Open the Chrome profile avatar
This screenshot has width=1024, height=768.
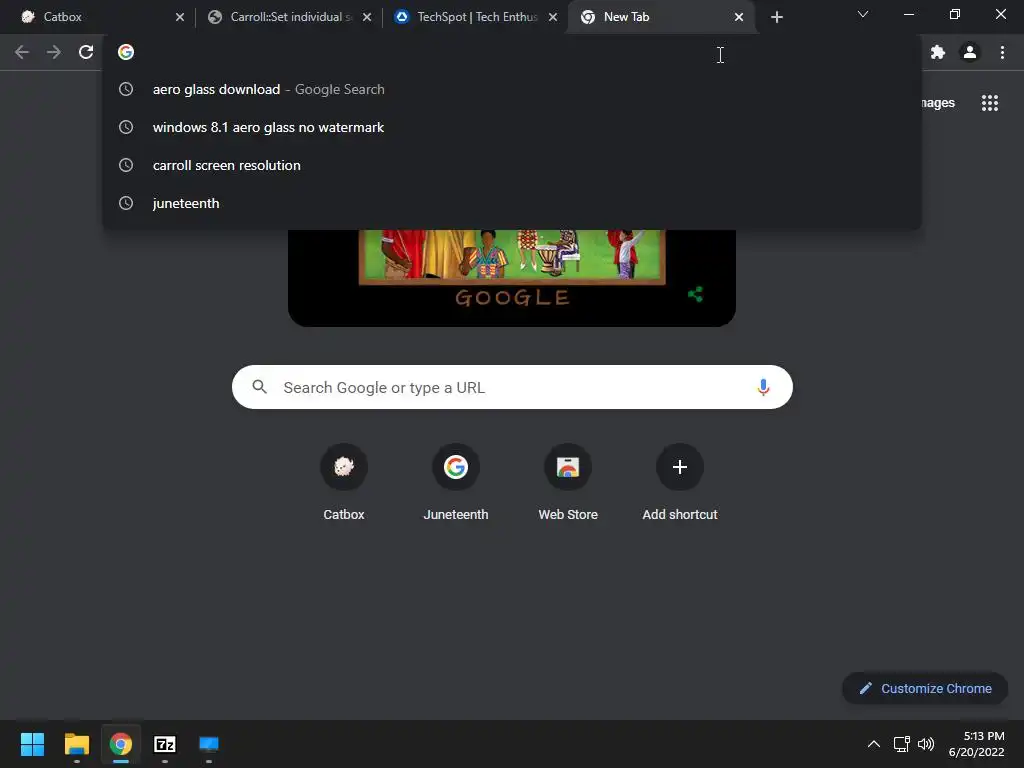(970, 52)
